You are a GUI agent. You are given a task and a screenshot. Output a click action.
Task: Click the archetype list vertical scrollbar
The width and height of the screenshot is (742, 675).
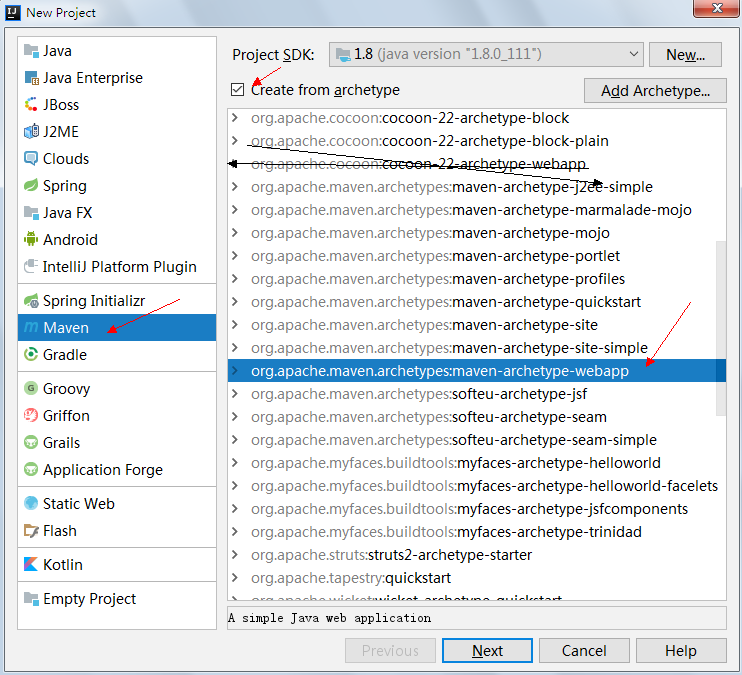pos(721,328)
